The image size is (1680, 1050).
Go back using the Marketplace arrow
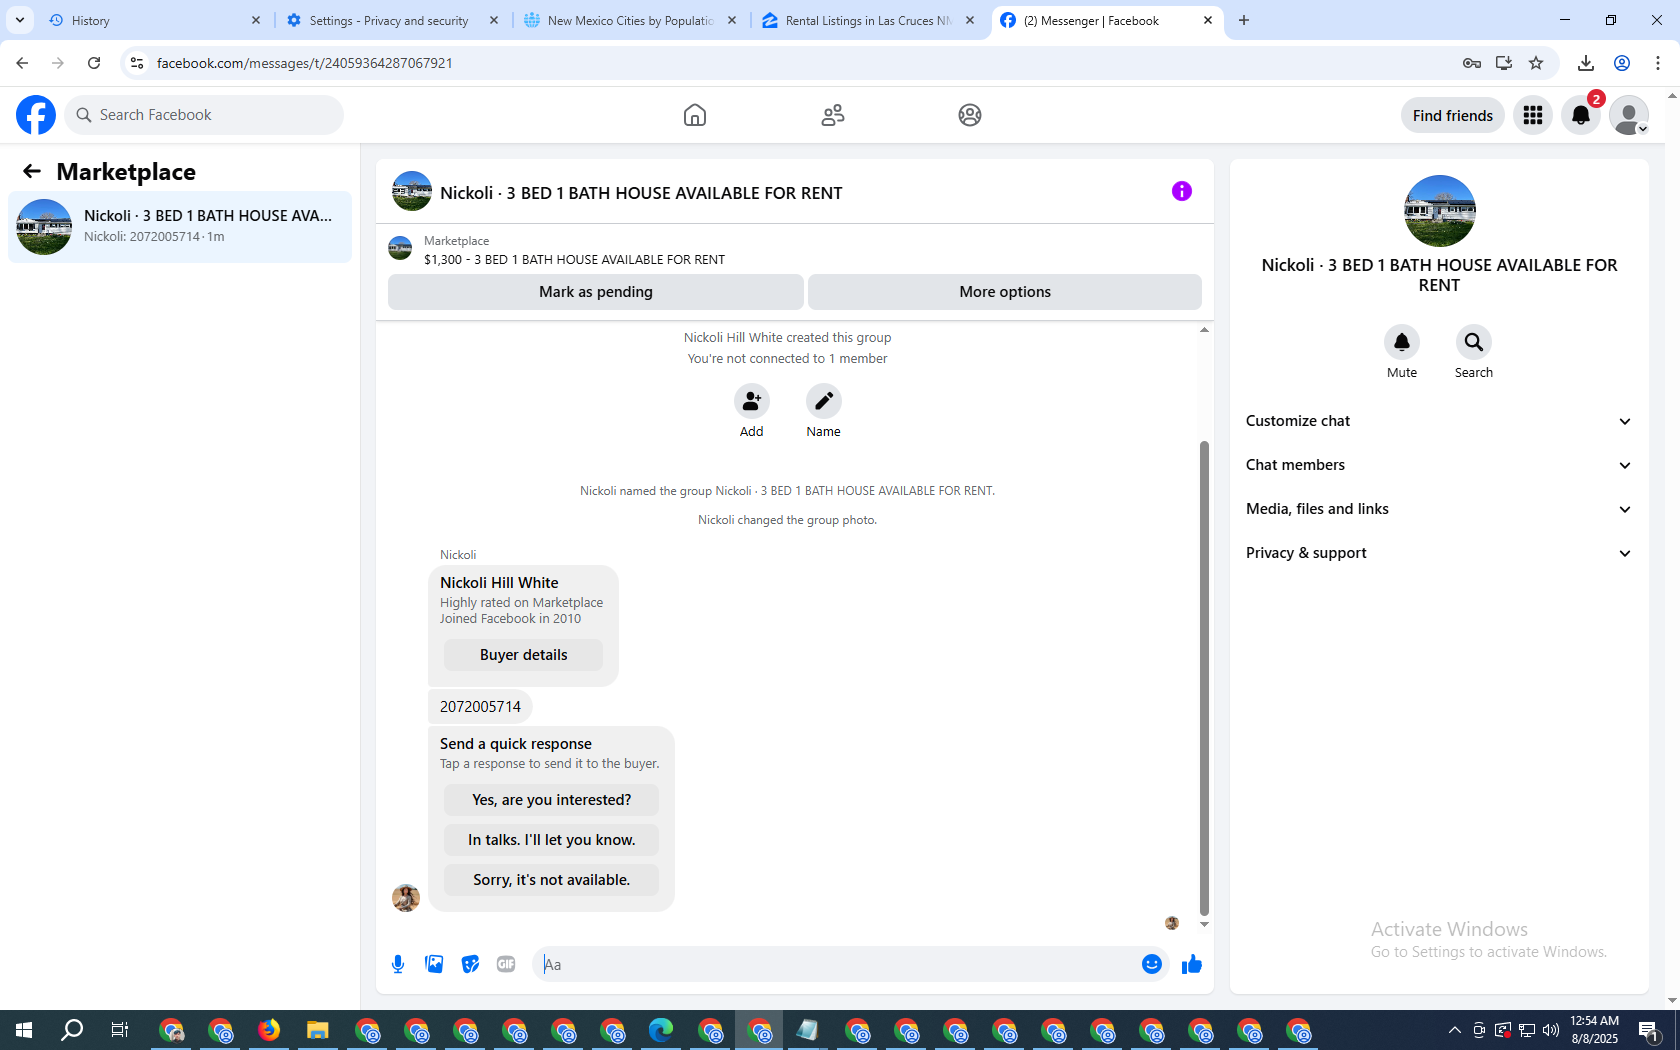[32, 171]
